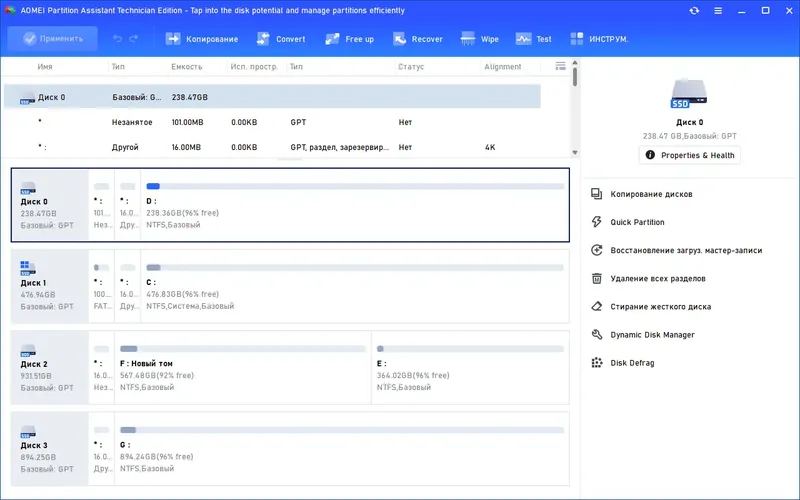Image resolution: width=800 pixels, height=500 pixels.
Task: Click the Disk Defrag icon
Action: pos(596,363)
